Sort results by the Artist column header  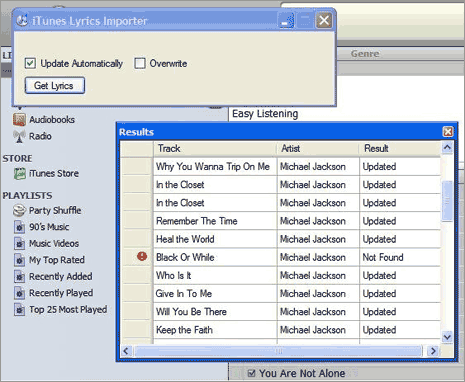tap(318, 149)
